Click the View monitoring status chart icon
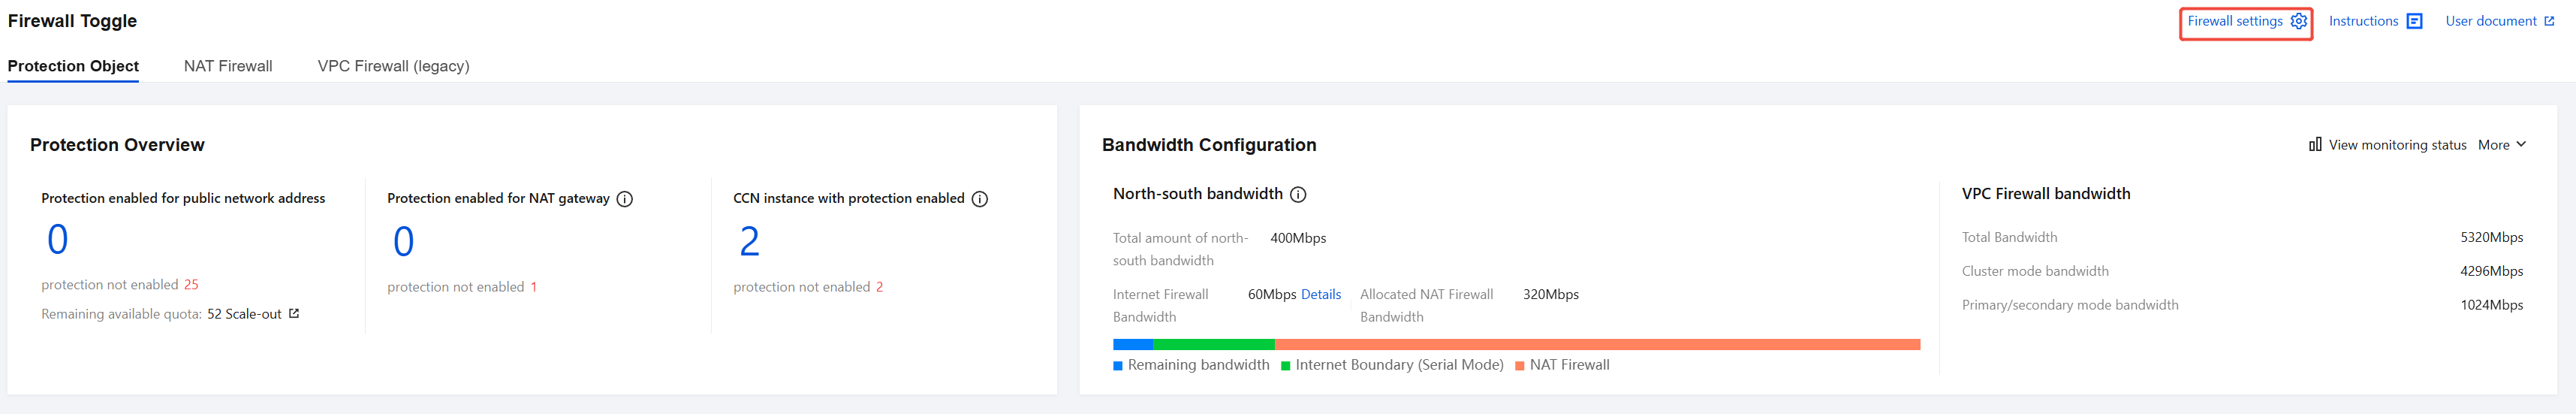 pyautogui.click(x=2315, y=145)
